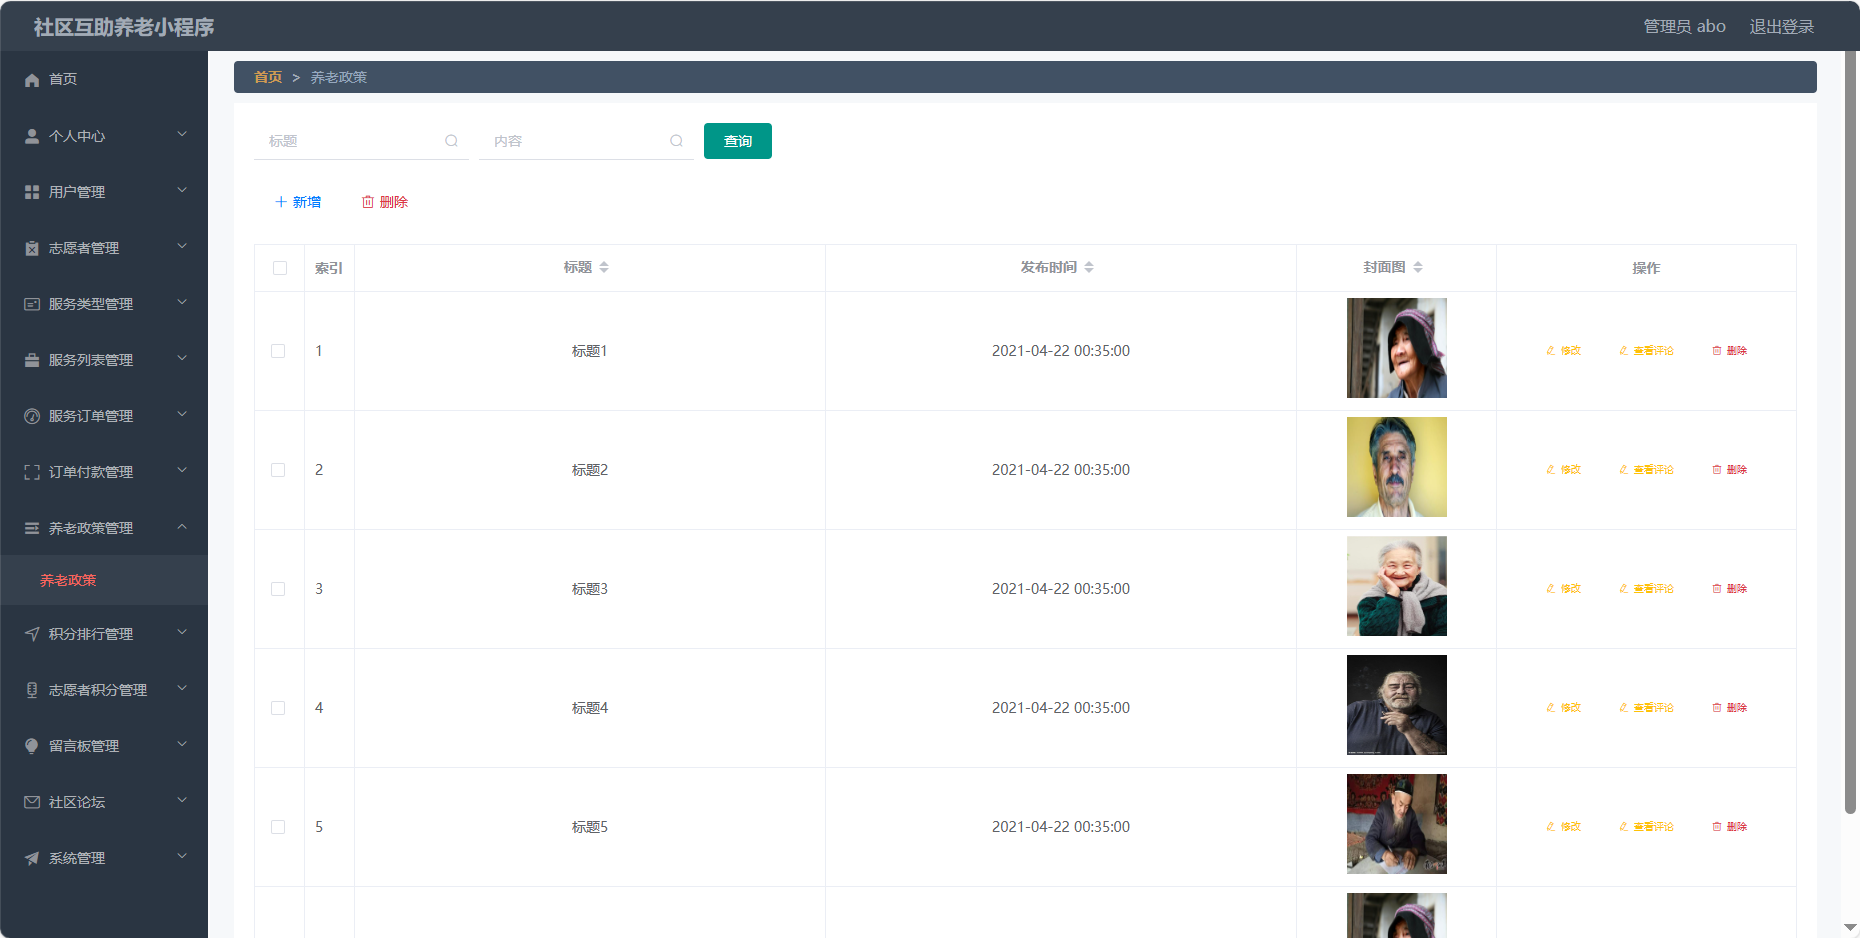The height and width of the screenshot is (938, 1860).
Task: Toggle the select-all header checkbox
Action: point(280,268)
